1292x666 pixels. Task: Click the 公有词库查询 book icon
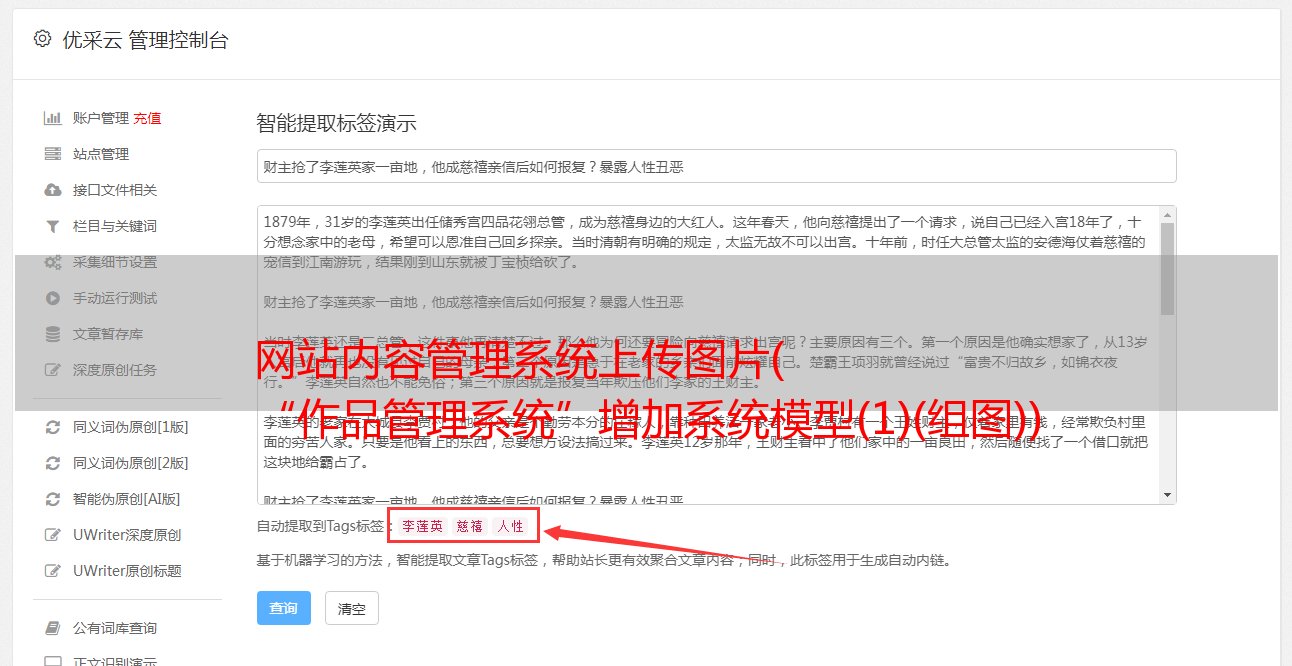click(53, 628)
